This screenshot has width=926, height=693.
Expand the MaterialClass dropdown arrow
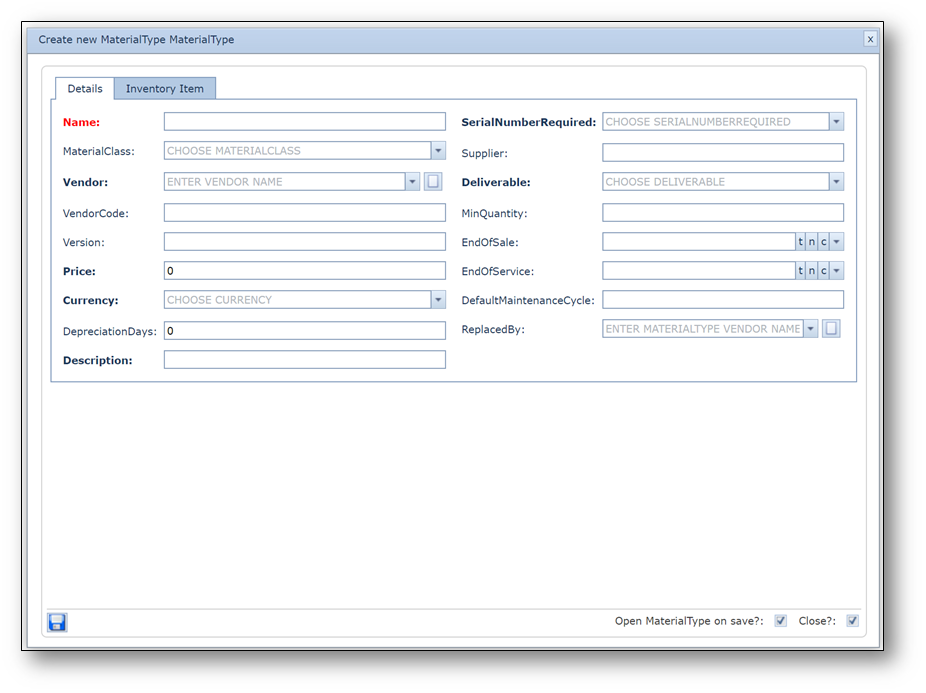(x=438, y=151)
